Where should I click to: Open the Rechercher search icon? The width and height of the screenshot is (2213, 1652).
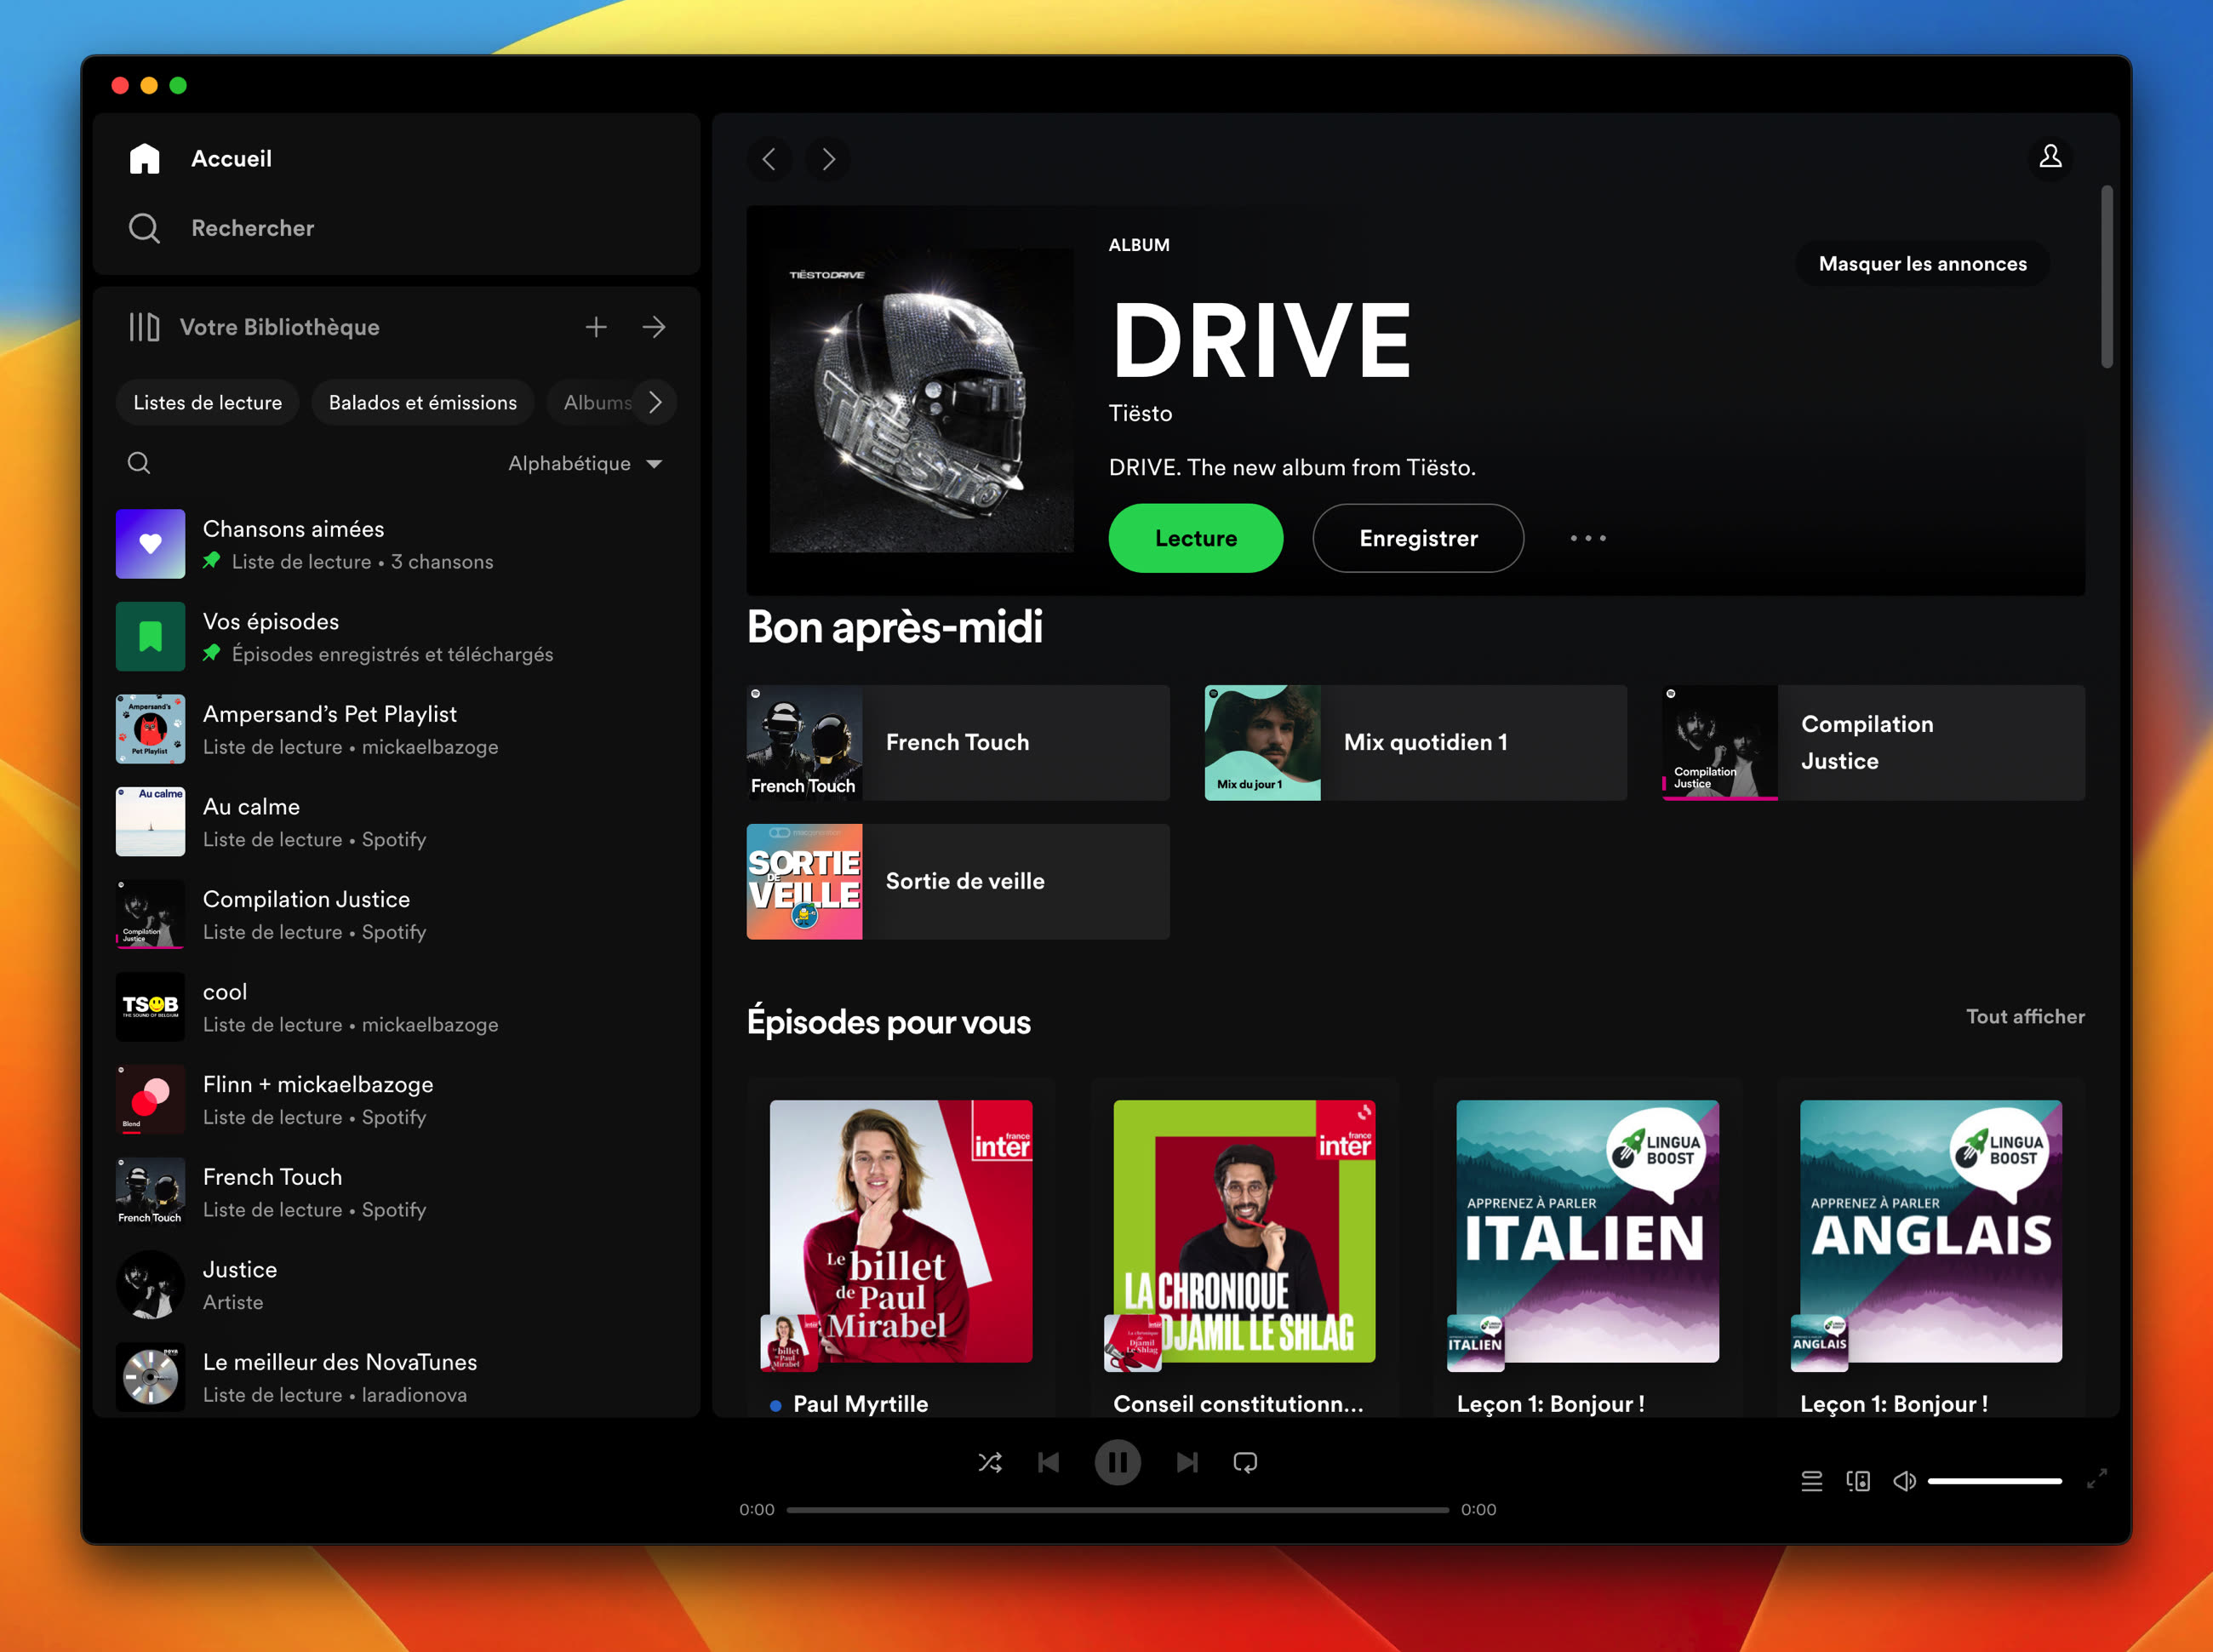pos(145,228)
